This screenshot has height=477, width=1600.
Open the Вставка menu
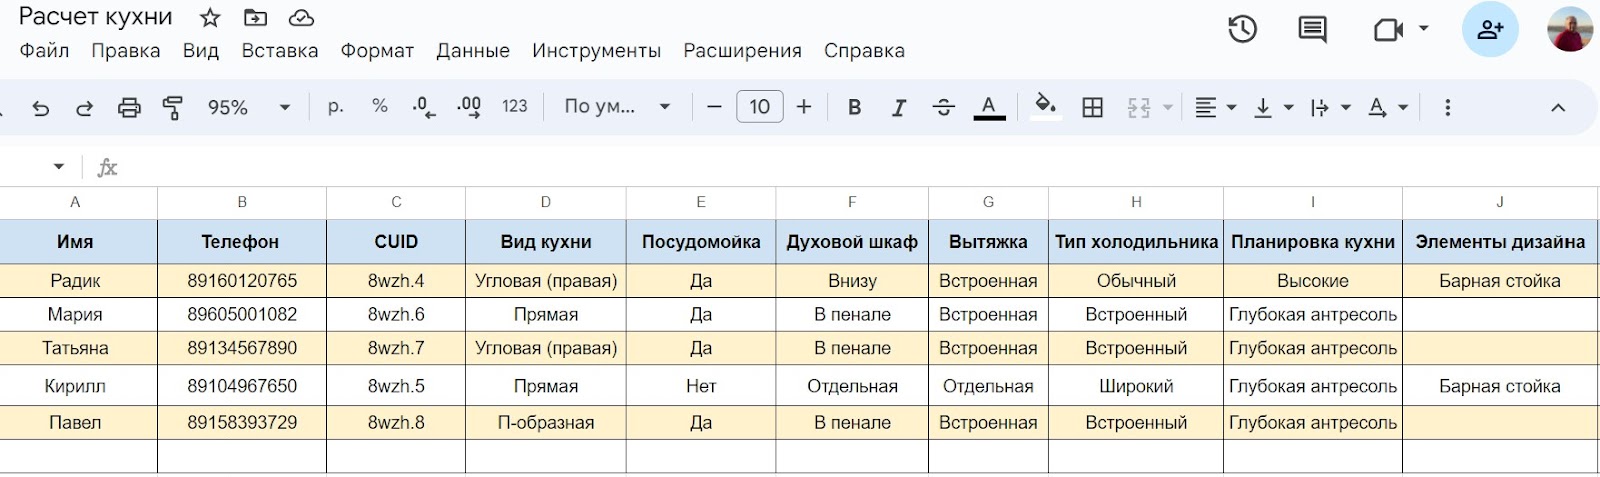tap(279, 51)
